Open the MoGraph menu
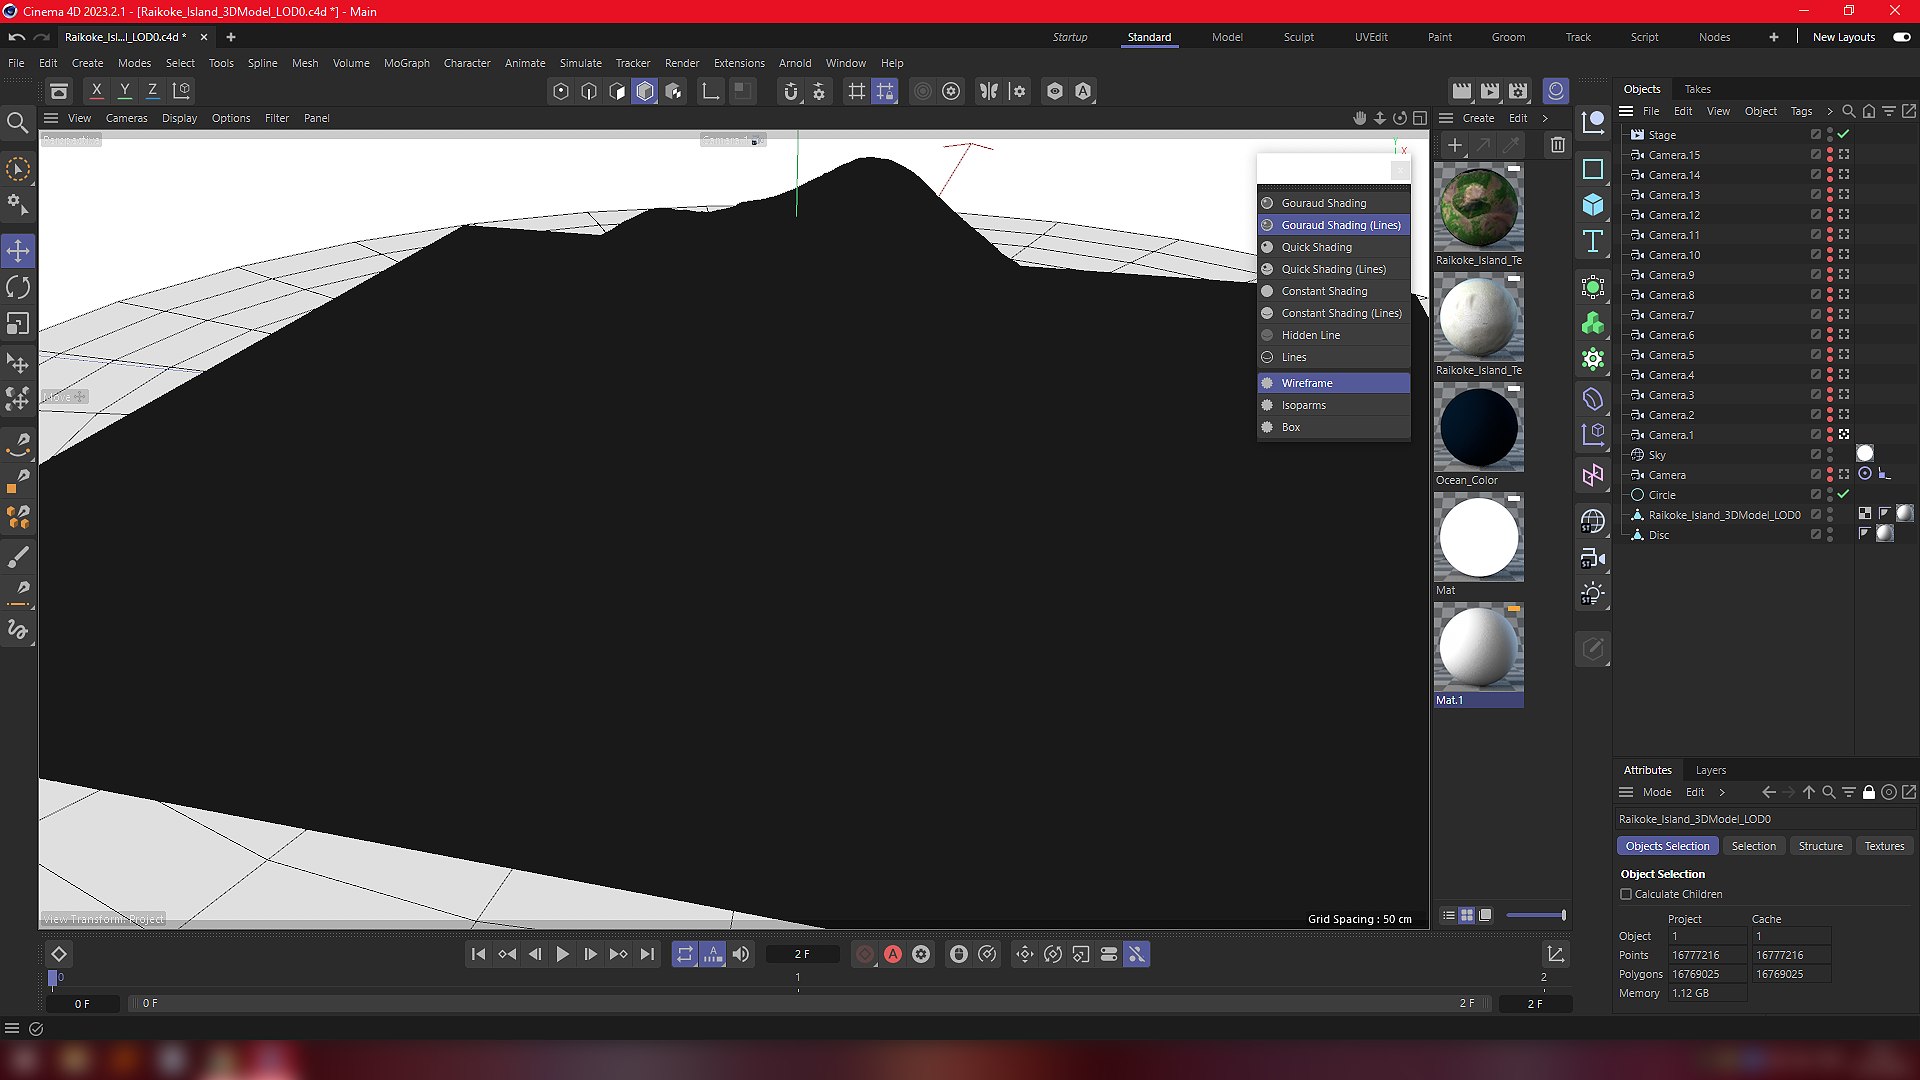The width and height of the screenshot is (1920, 1080). coord(406,63)
